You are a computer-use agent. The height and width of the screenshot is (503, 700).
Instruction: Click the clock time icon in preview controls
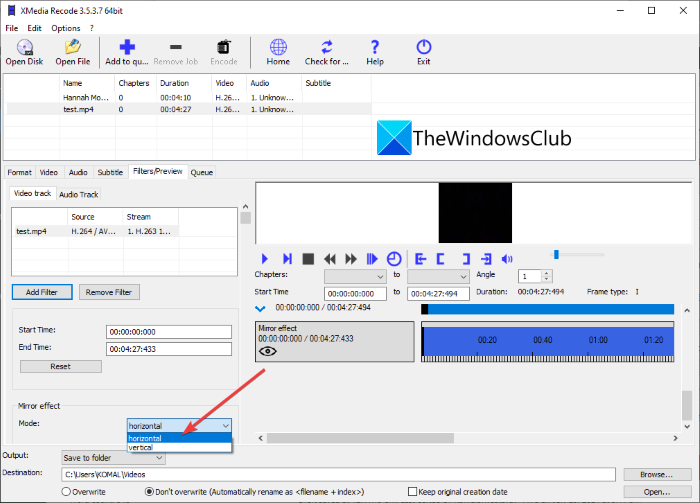tap(394, 259)
